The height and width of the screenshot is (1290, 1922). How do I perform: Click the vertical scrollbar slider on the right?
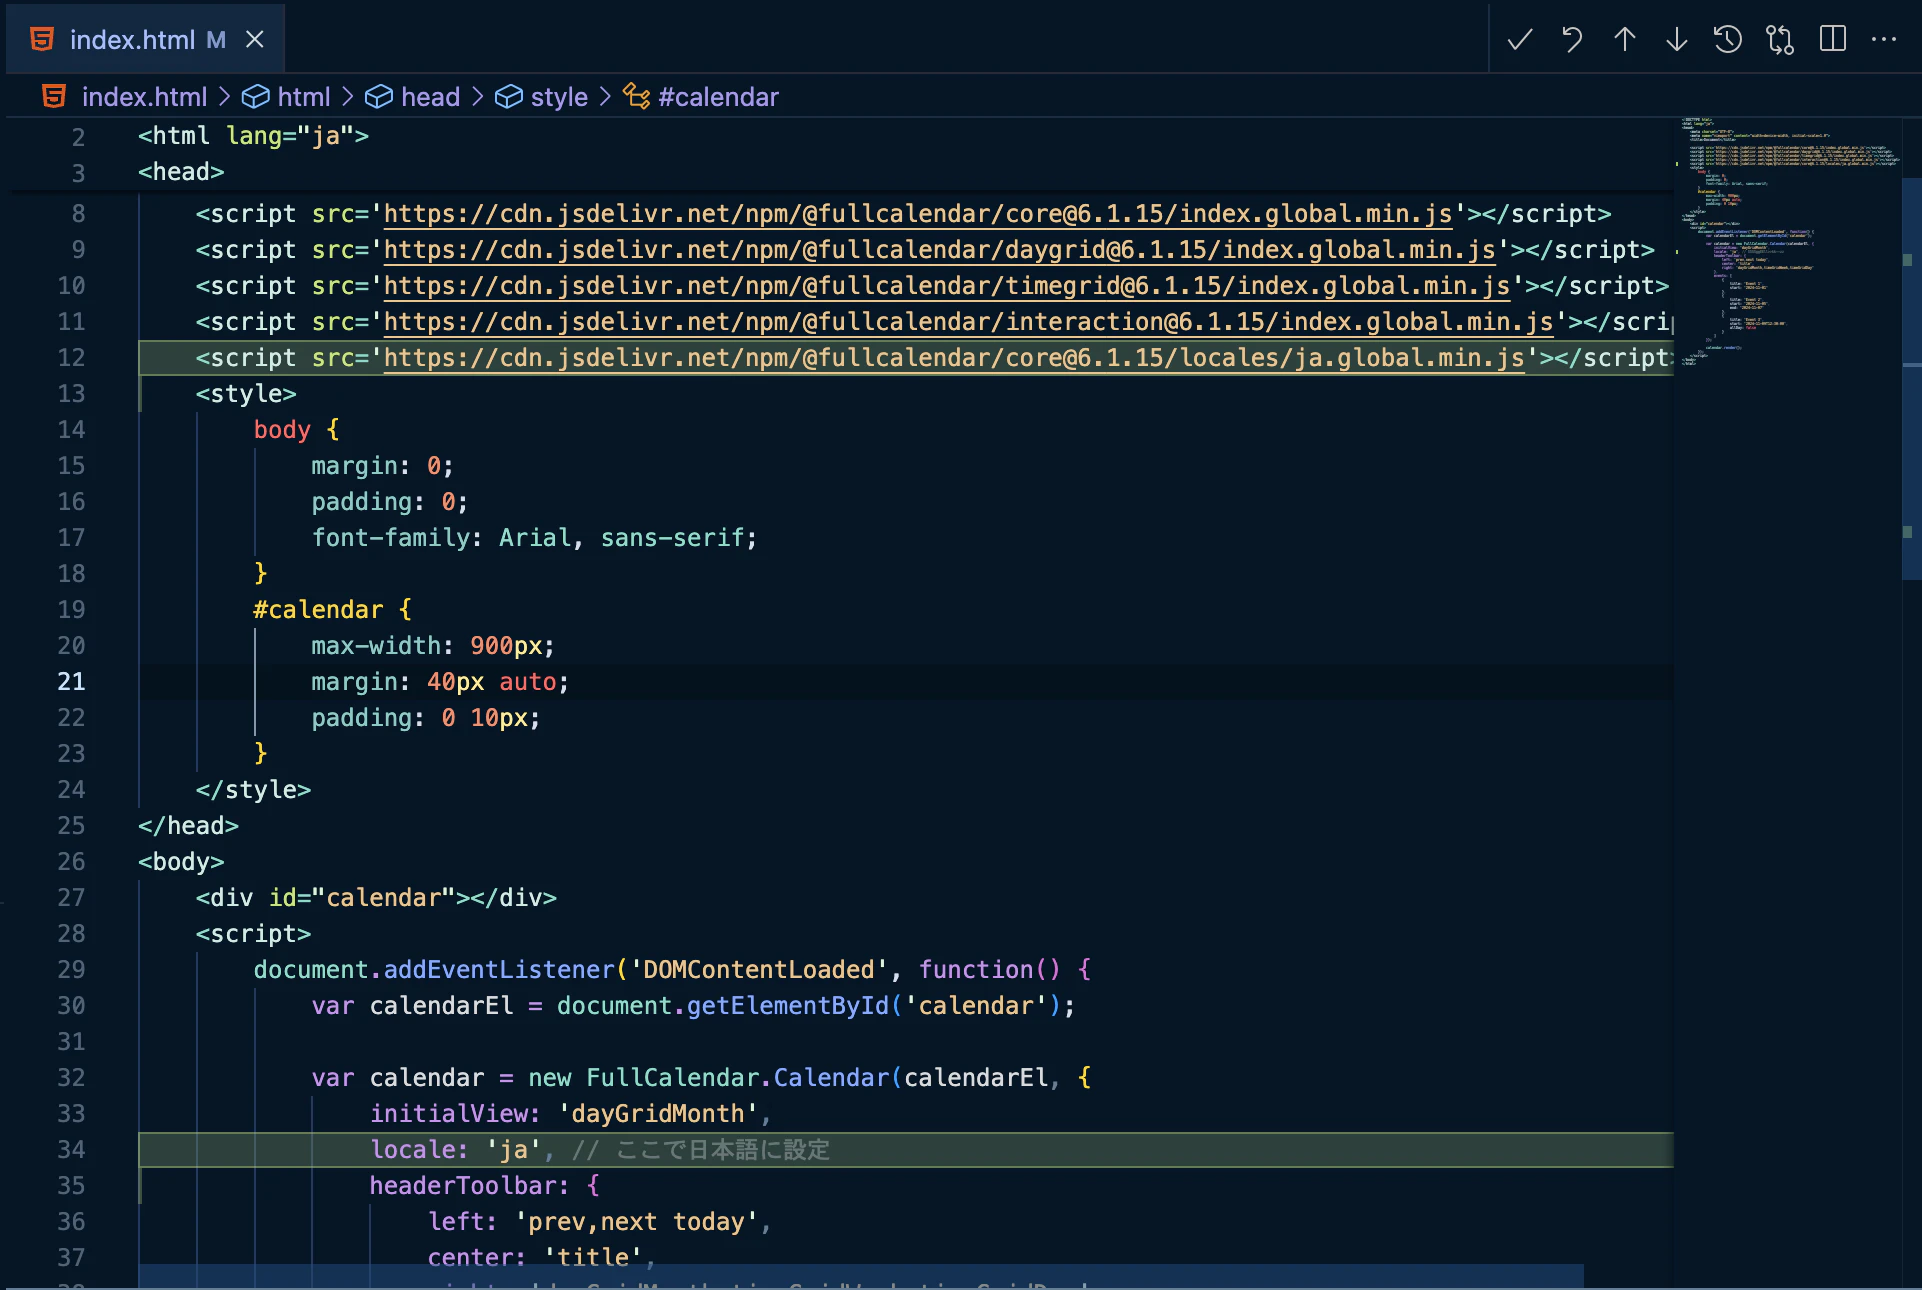[x=1911, y=378]
